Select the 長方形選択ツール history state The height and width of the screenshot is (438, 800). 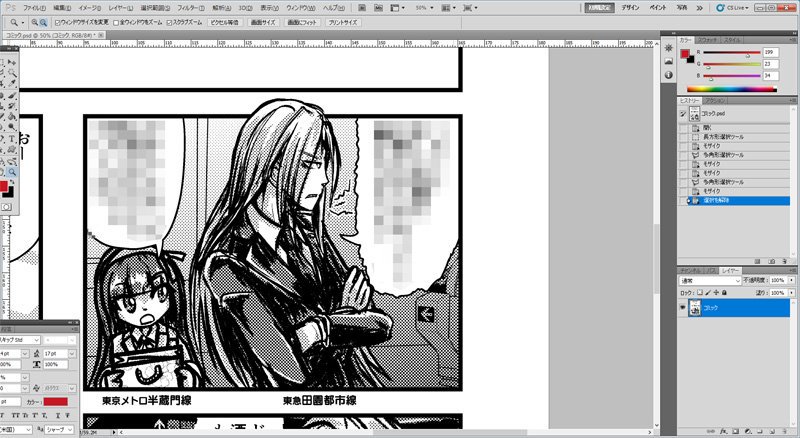point(735,137)
